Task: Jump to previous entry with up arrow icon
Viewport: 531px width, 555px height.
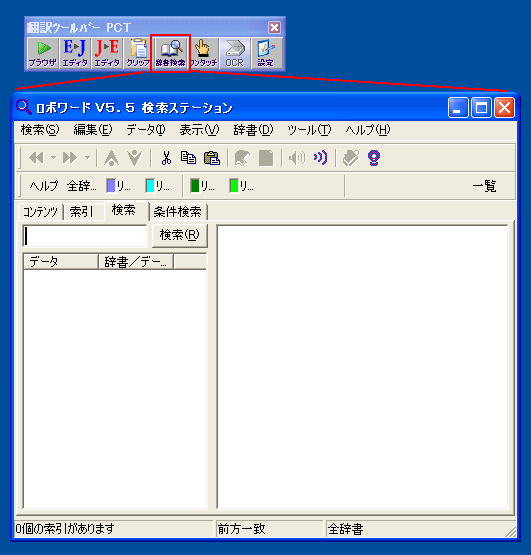Action: 112,158
